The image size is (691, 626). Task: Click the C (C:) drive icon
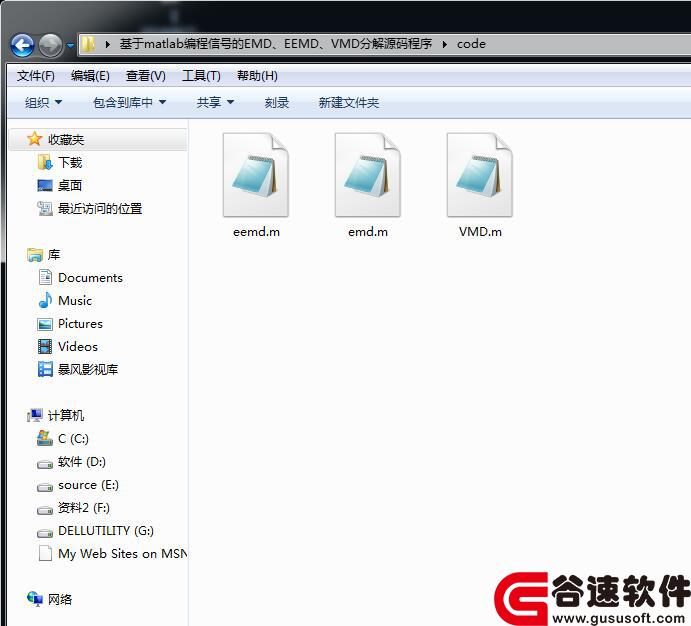[x=45, y=438]
